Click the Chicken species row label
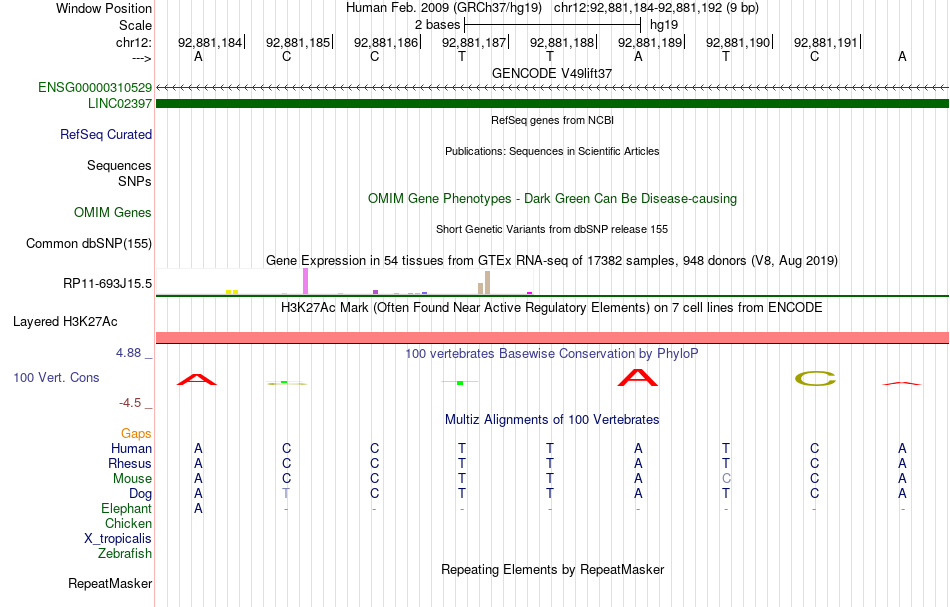 click(128, 523)
